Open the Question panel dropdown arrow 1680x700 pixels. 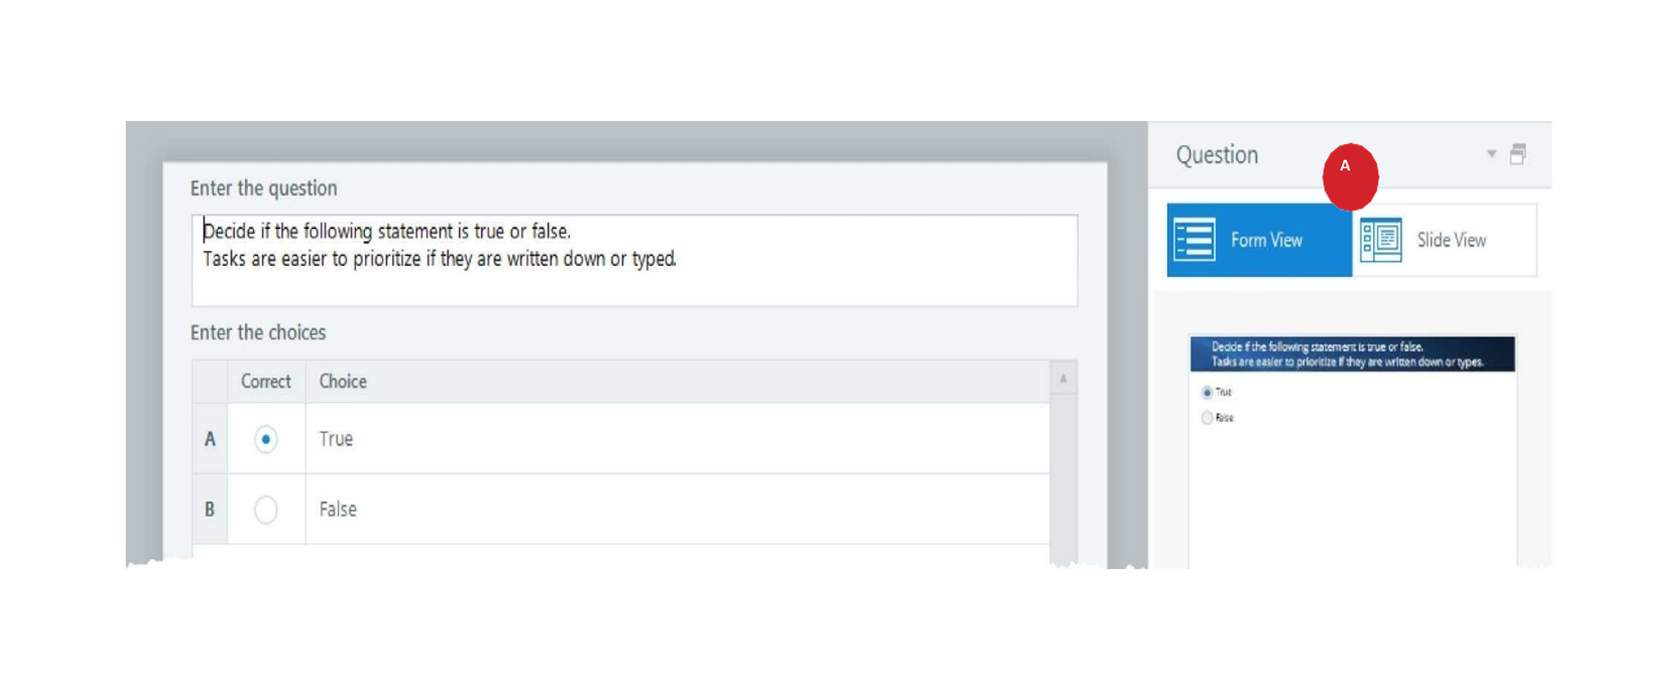point(1491,154)
